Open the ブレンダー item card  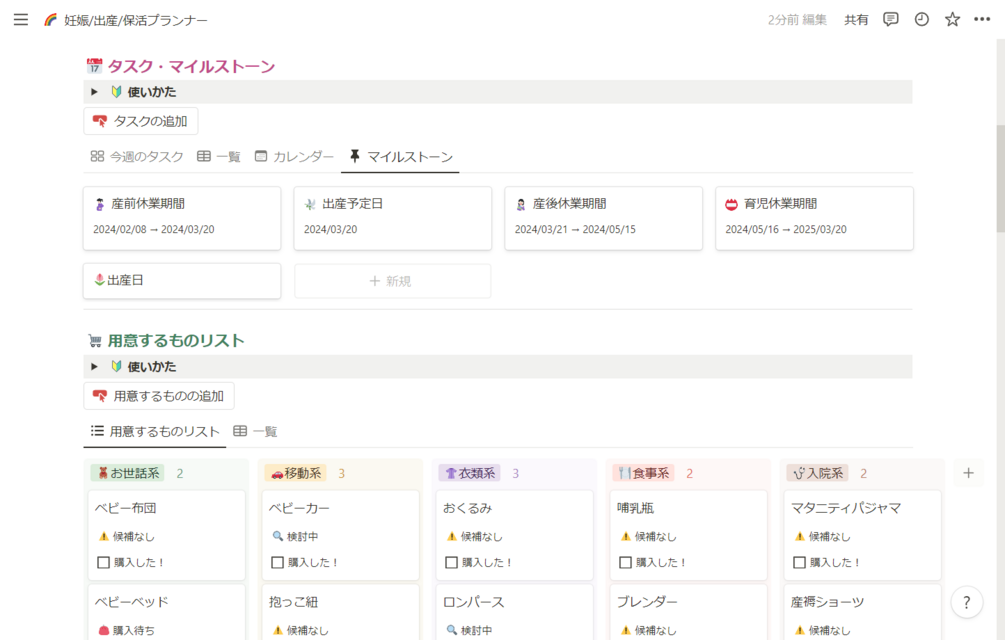coord(688,612)
